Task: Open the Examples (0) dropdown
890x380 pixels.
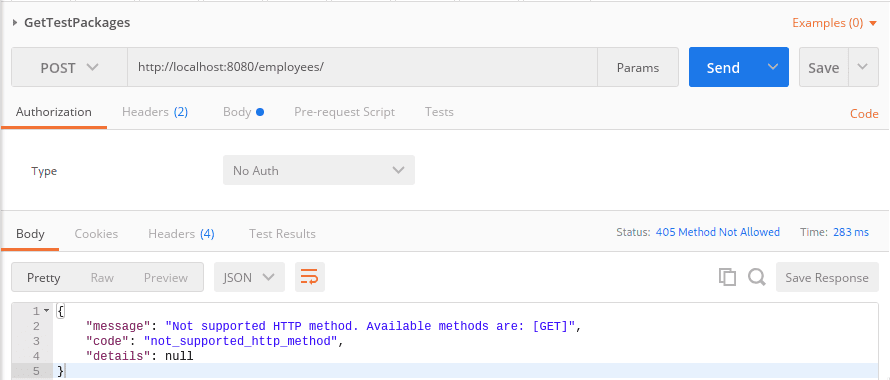Action: [x=835, y=23]
